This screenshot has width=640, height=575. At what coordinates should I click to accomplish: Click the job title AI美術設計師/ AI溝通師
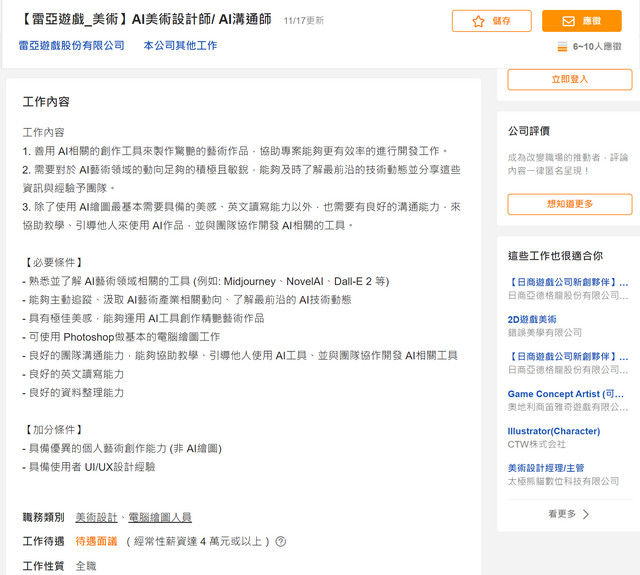(x=201, y=19)
